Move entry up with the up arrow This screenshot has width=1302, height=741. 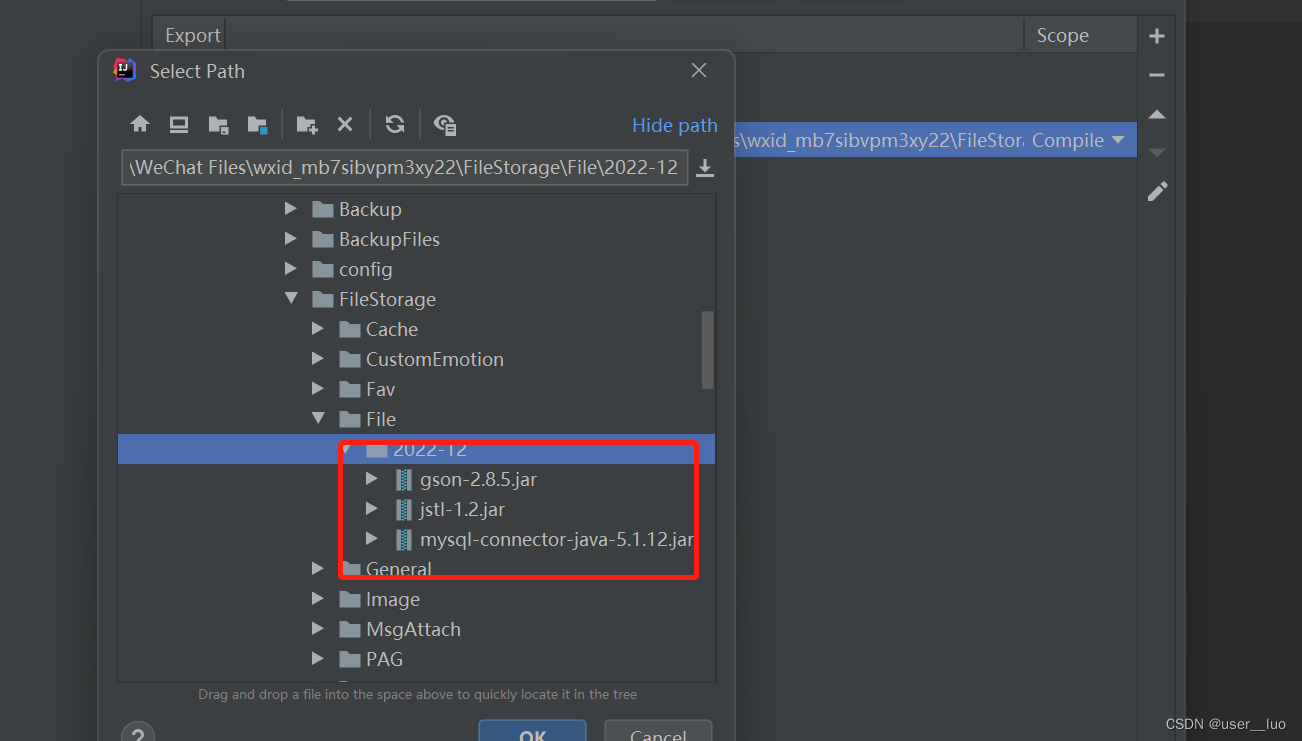(x=1156, y=114)
